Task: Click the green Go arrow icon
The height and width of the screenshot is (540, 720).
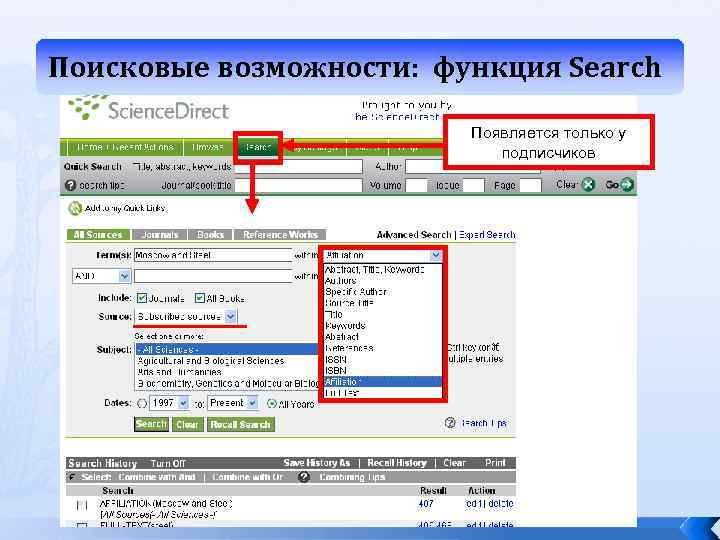Action: coord(626,185)
